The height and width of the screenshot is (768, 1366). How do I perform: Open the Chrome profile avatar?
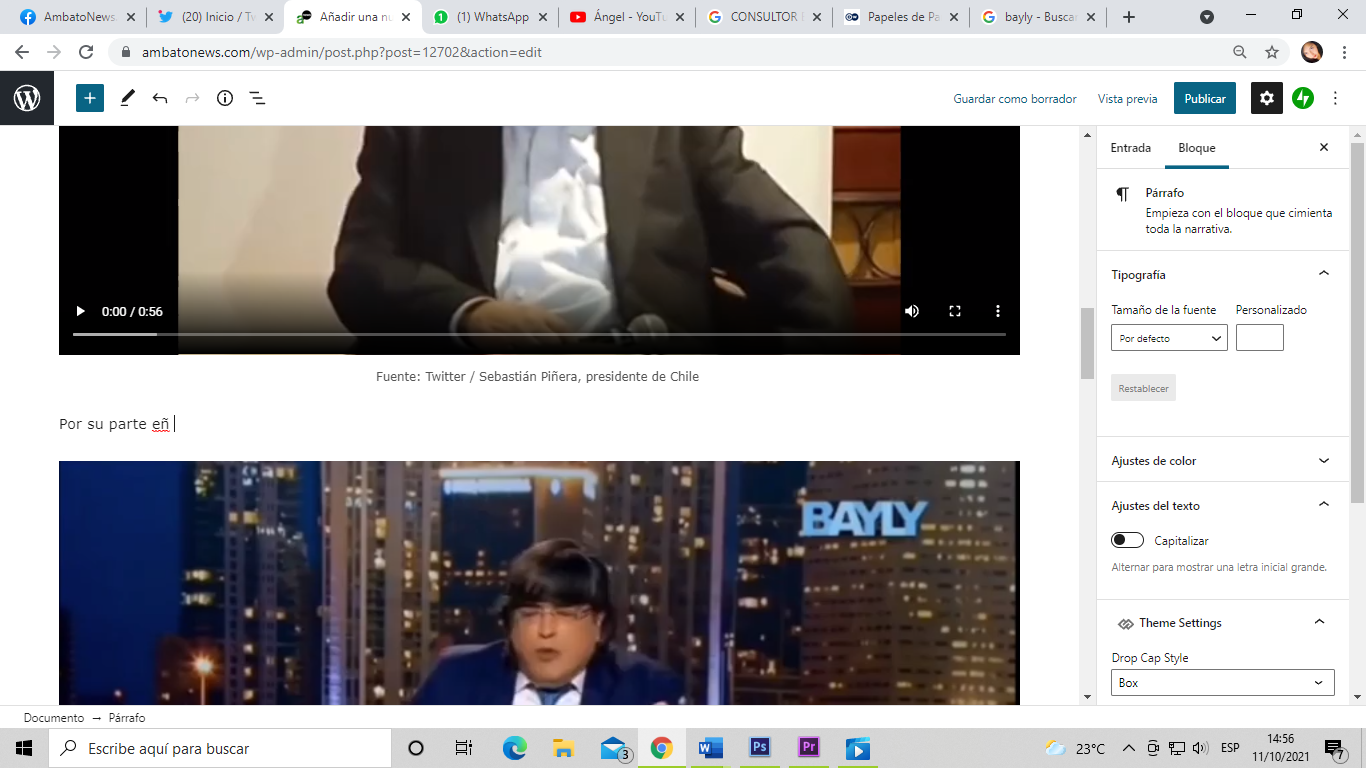pos(1312,52)
